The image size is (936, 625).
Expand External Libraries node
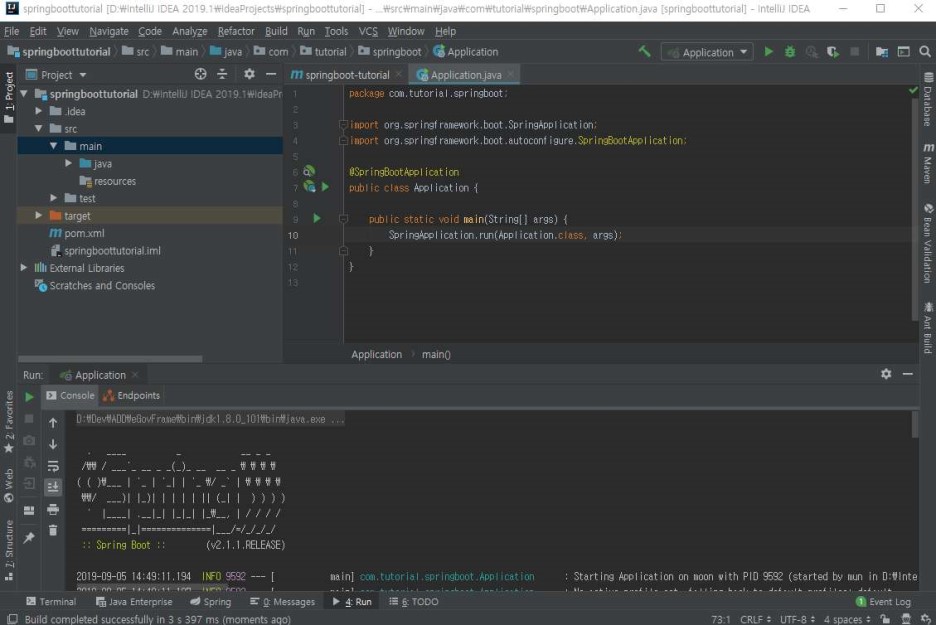tap(24, 267)
